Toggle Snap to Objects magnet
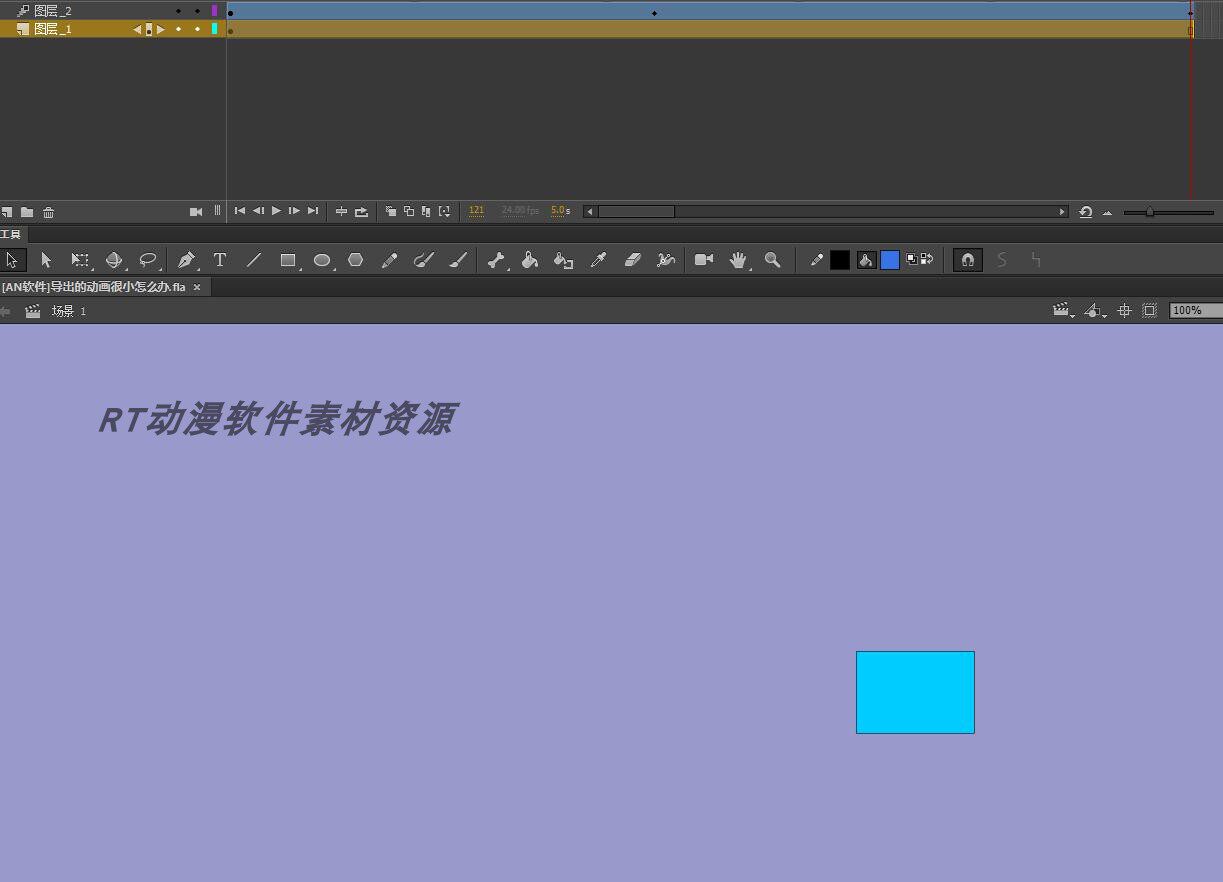1223x882 pixels. tap(967, 260)
